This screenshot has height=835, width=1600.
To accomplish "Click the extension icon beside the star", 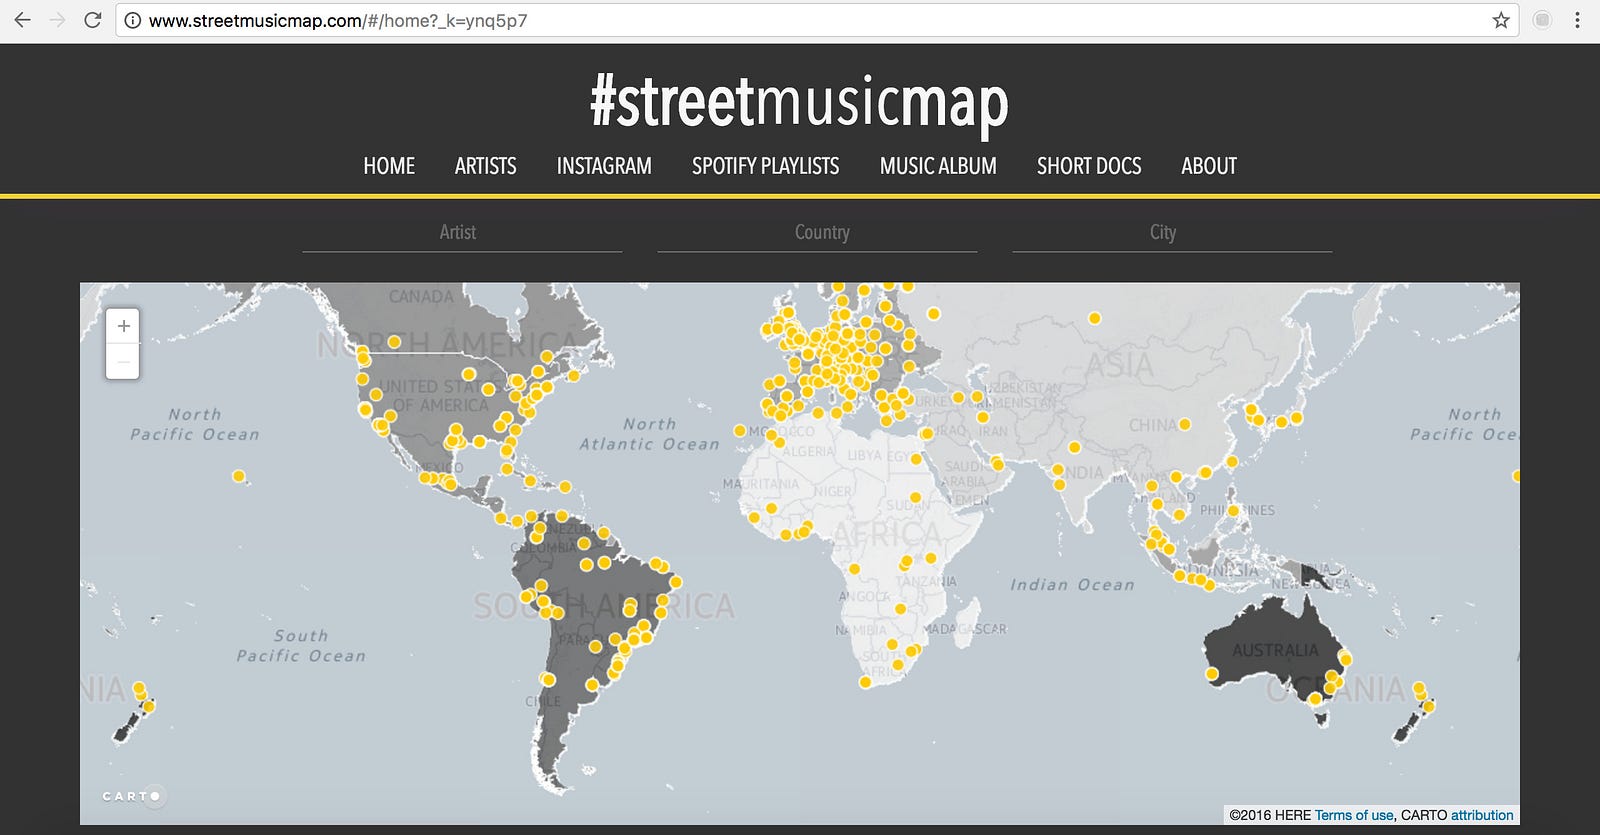I will (1542, 20).
